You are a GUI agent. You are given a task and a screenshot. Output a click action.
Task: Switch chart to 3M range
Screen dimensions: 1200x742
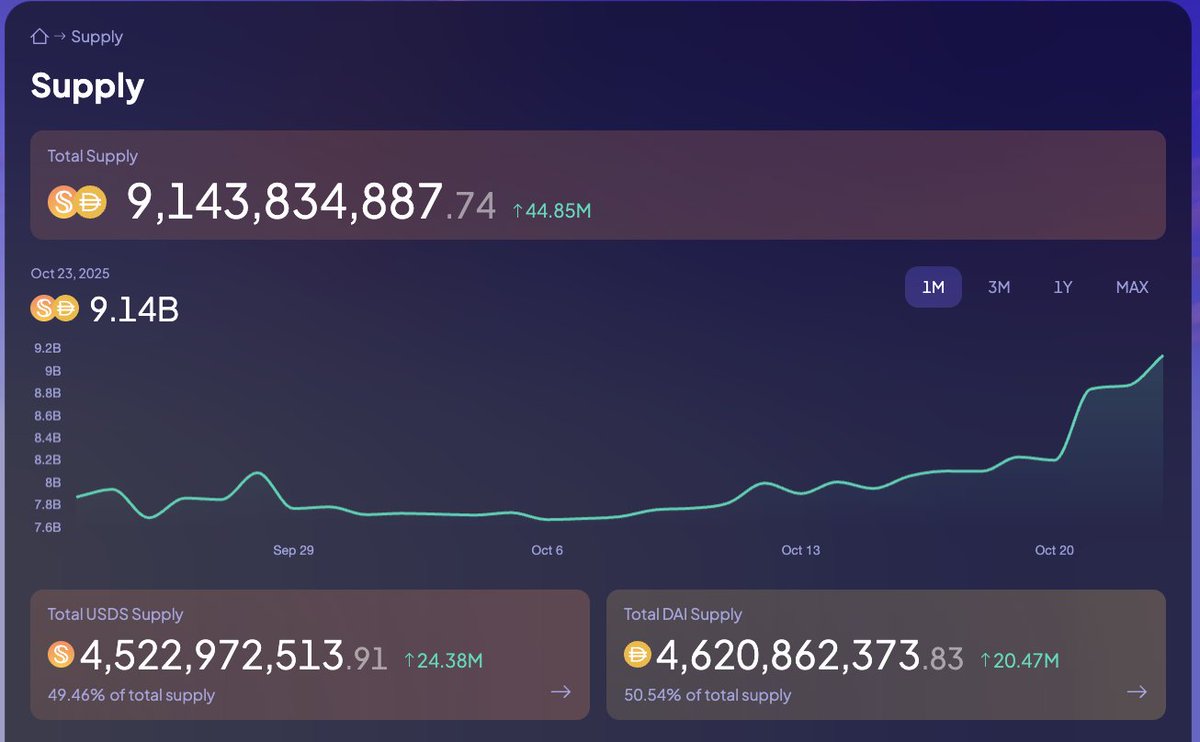click(999, 287)
